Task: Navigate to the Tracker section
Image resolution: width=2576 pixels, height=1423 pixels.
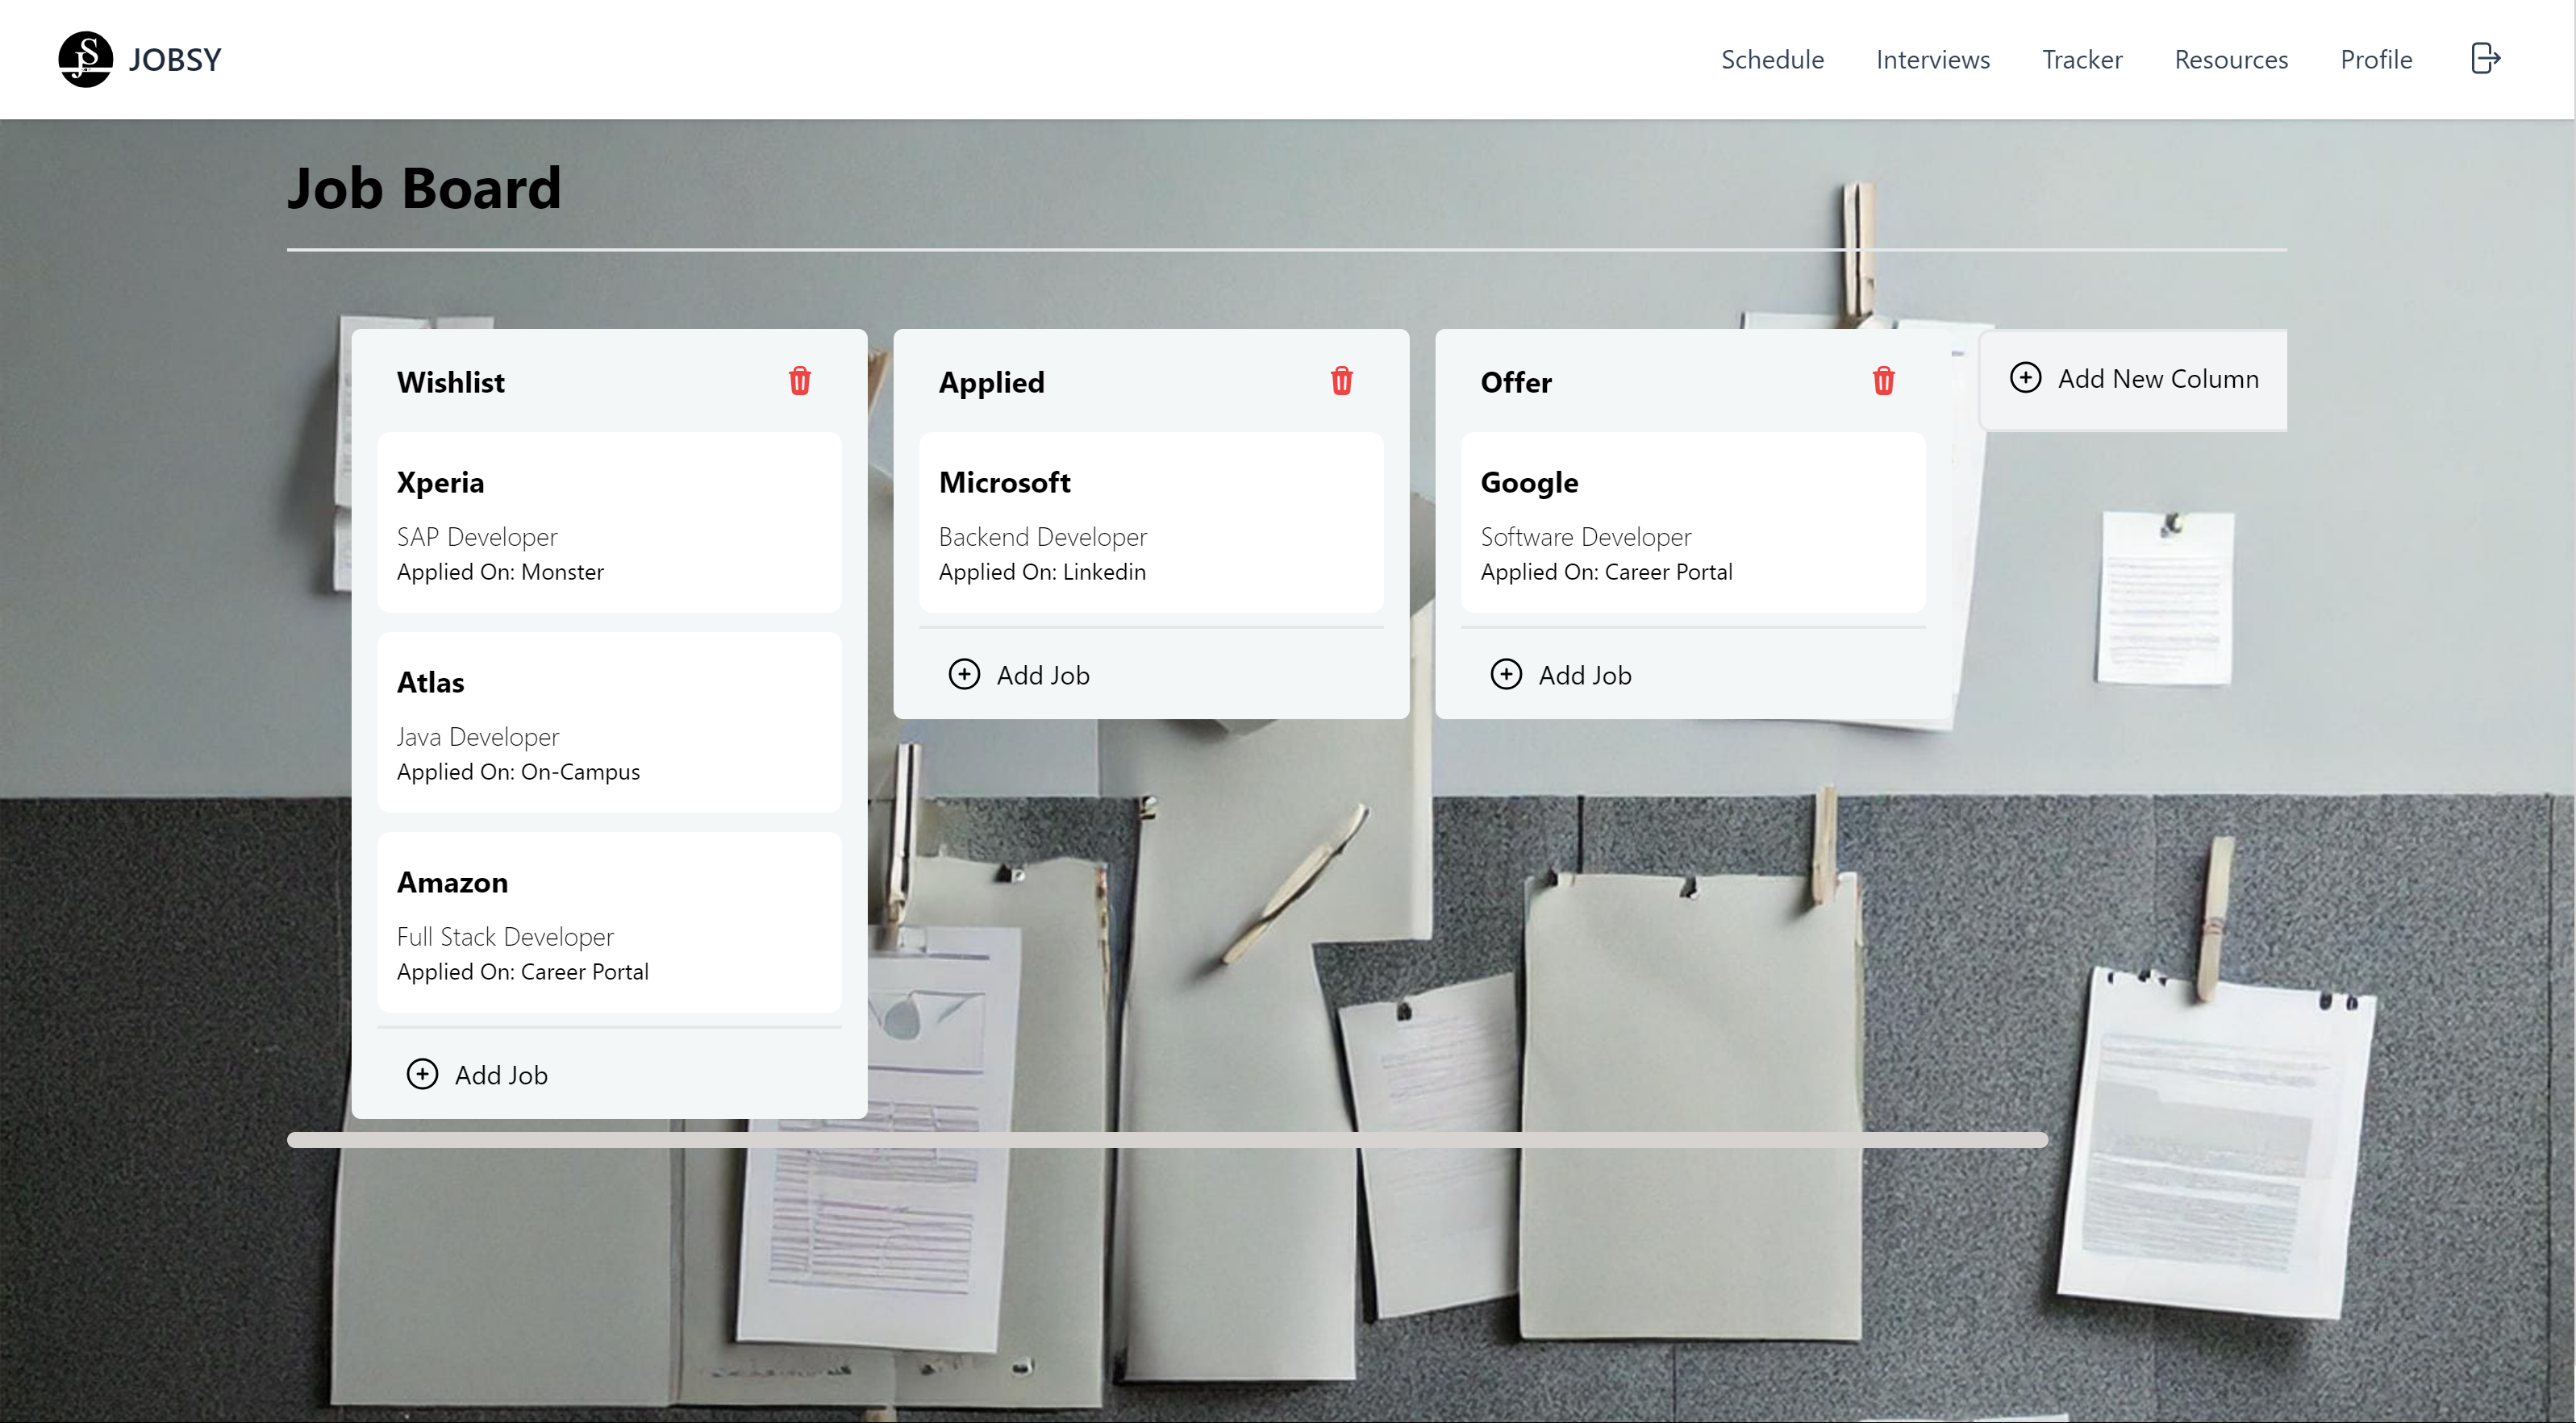Action: (x=2081, y=59)
